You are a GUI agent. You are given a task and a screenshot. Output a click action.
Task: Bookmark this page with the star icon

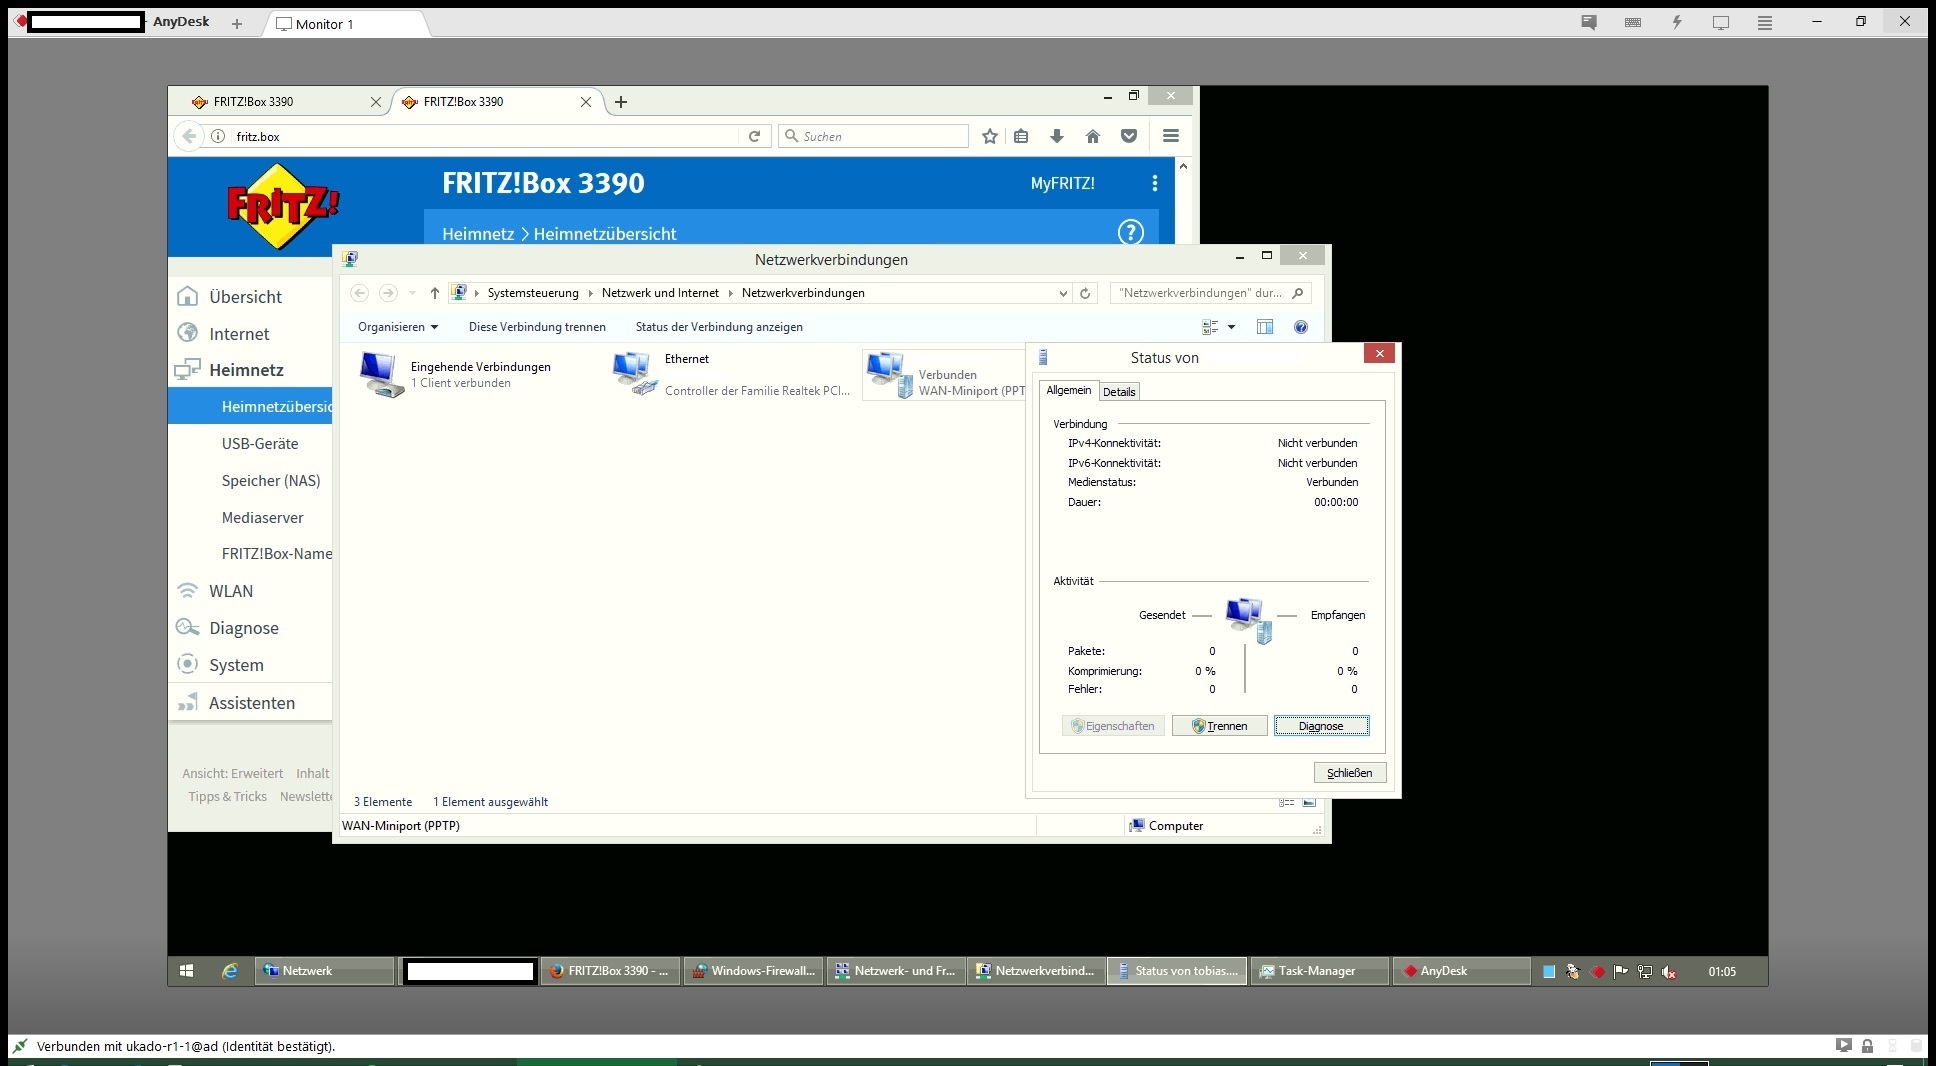990,136
